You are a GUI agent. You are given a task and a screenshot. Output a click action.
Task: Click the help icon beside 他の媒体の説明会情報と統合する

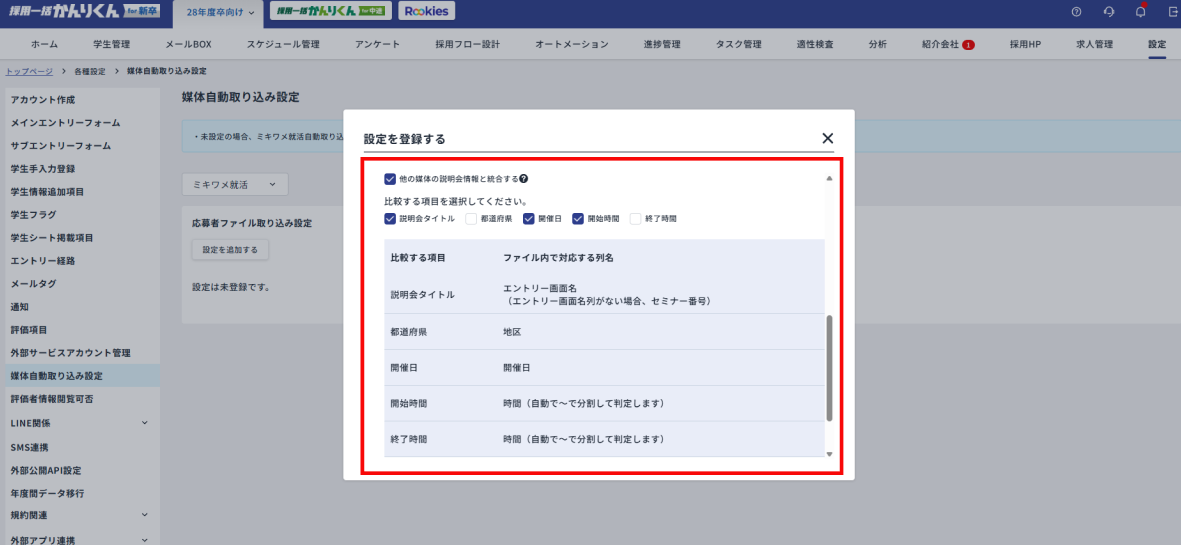pos(524,179)
